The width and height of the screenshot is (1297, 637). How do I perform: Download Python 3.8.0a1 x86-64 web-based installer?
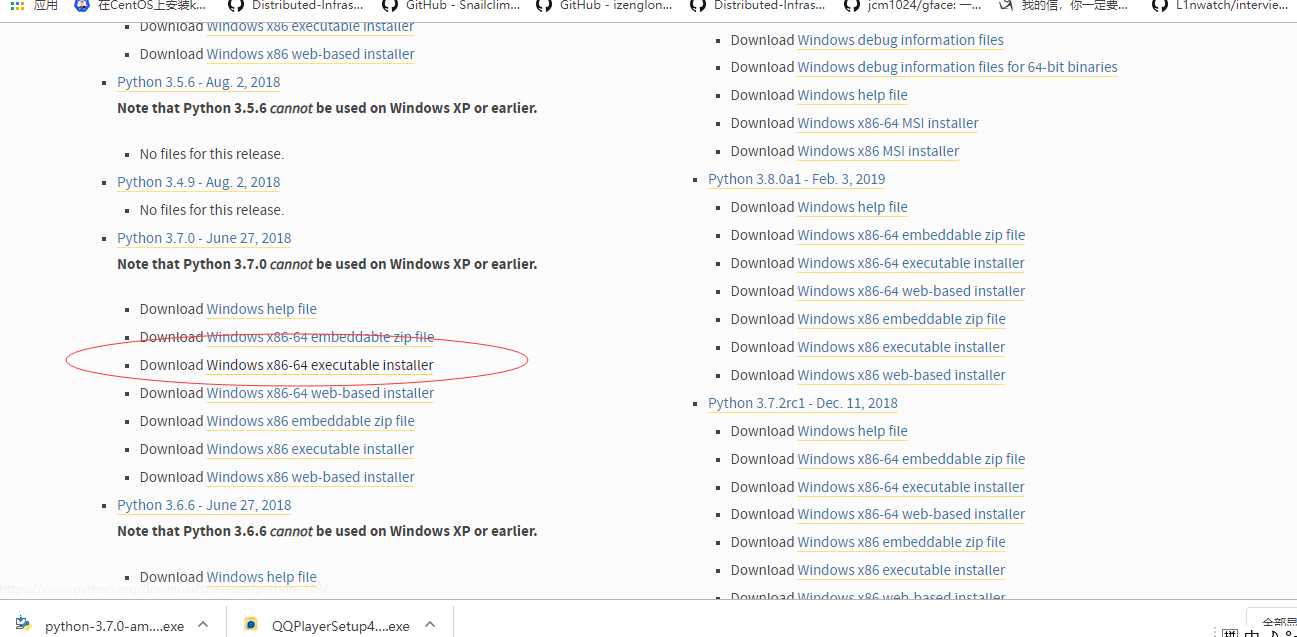click(x=912, y=291)
